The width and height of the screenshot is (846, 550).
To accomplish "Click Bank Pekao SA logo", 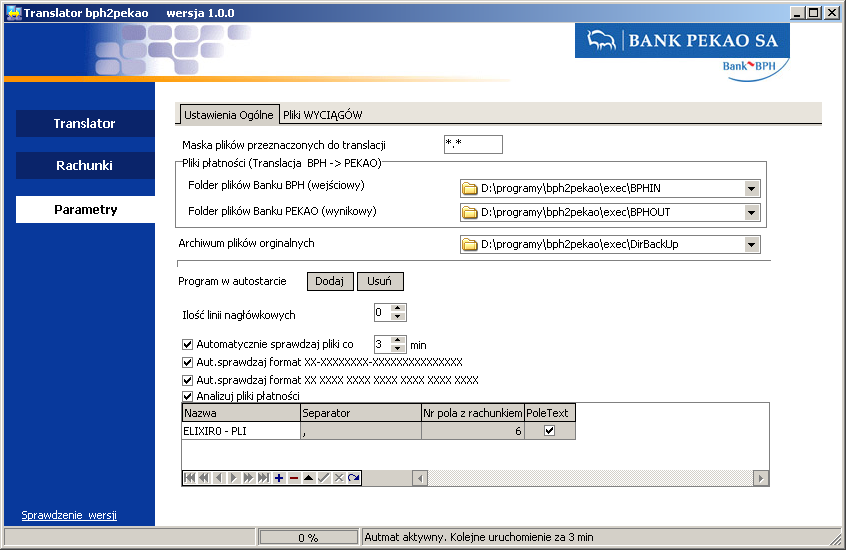I will coord(682,40).
